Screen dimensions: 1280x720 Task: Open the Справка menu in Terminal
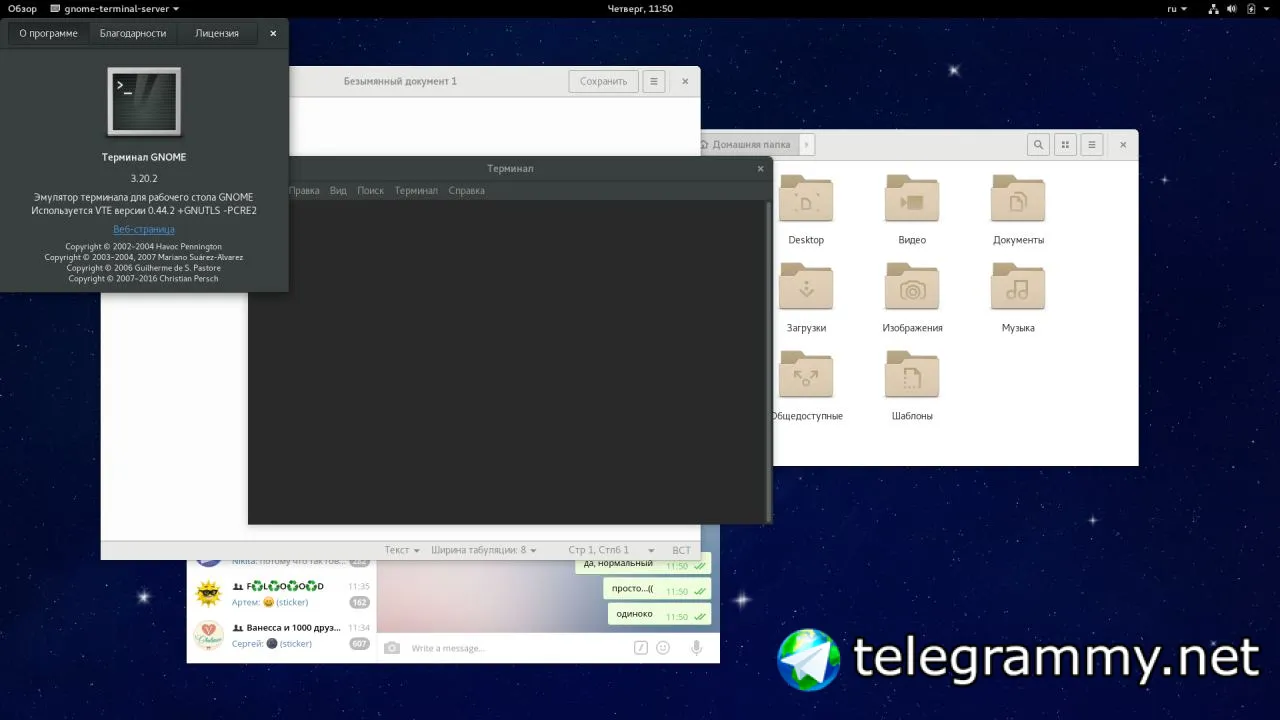(x=466, y=191)
